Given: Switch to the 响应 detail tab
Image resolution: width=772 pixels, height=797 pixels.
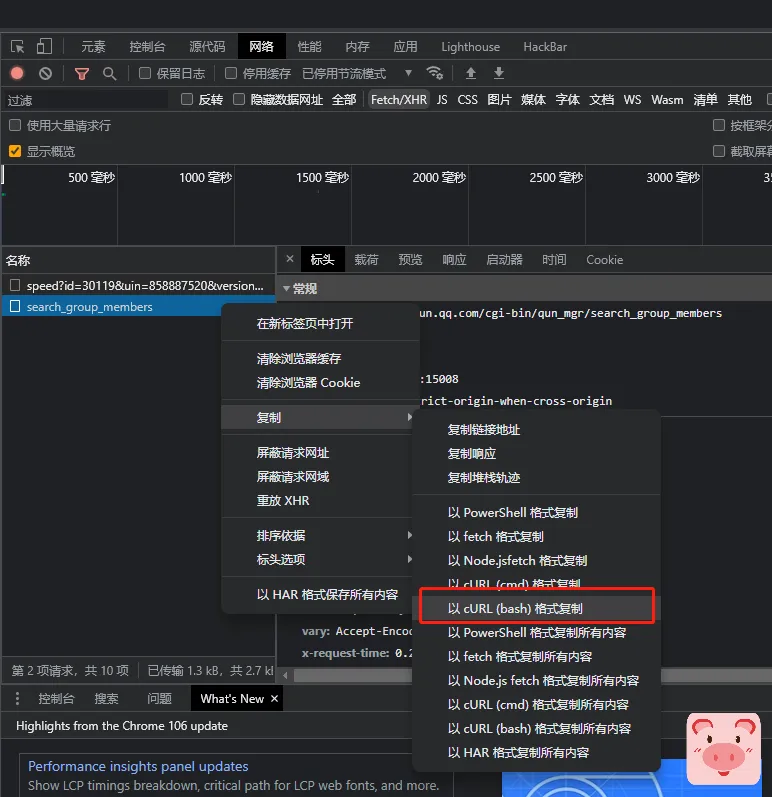Looking at the screenshot, I should 454,260.
